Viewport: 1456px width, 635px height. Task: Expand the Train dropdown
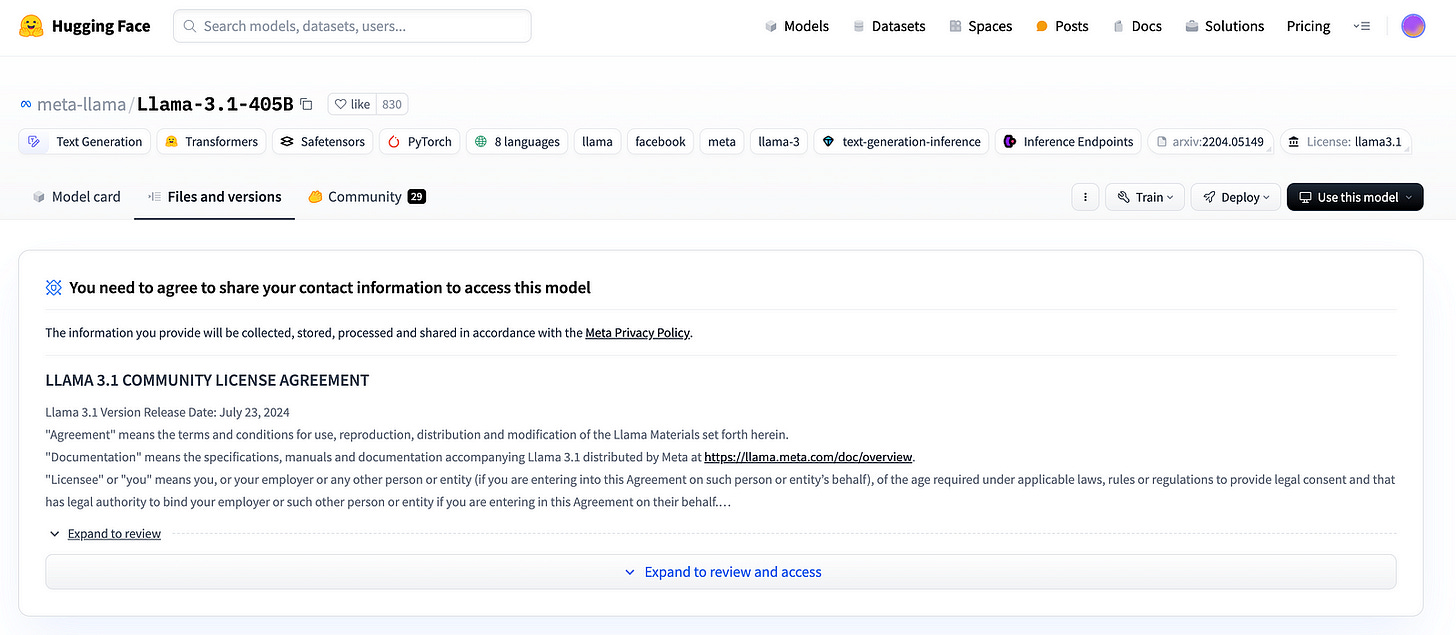pyautogui.click(x=1144, y=197)
